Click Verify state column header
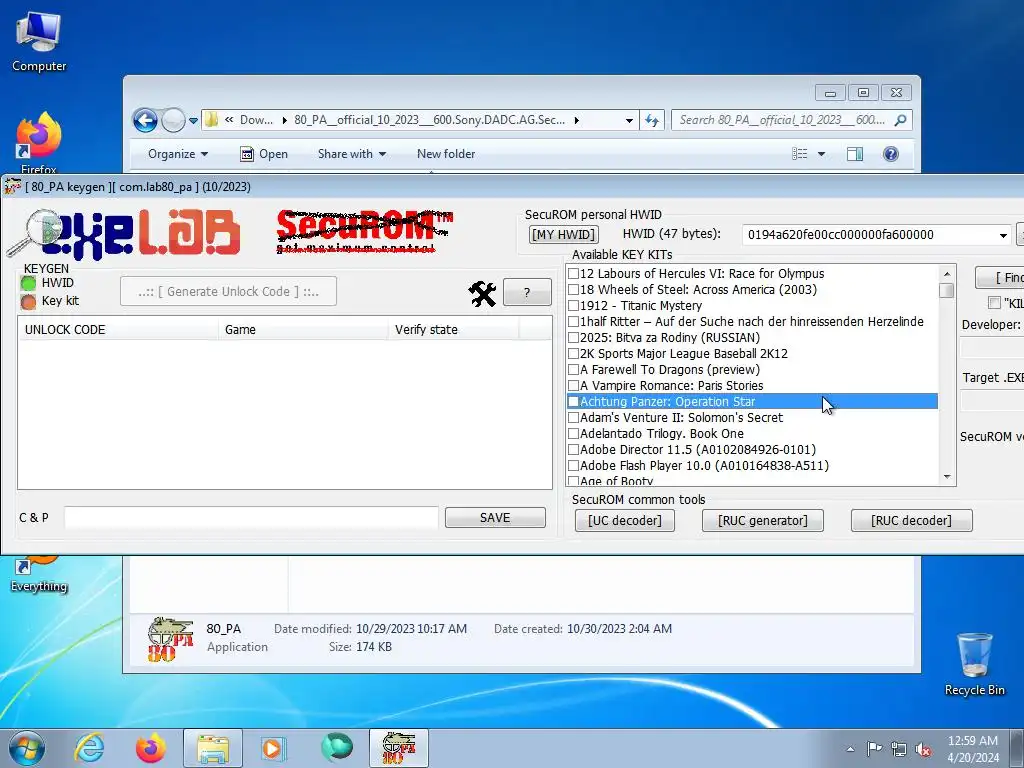The image size is (1024, 768). click(454, 330)
